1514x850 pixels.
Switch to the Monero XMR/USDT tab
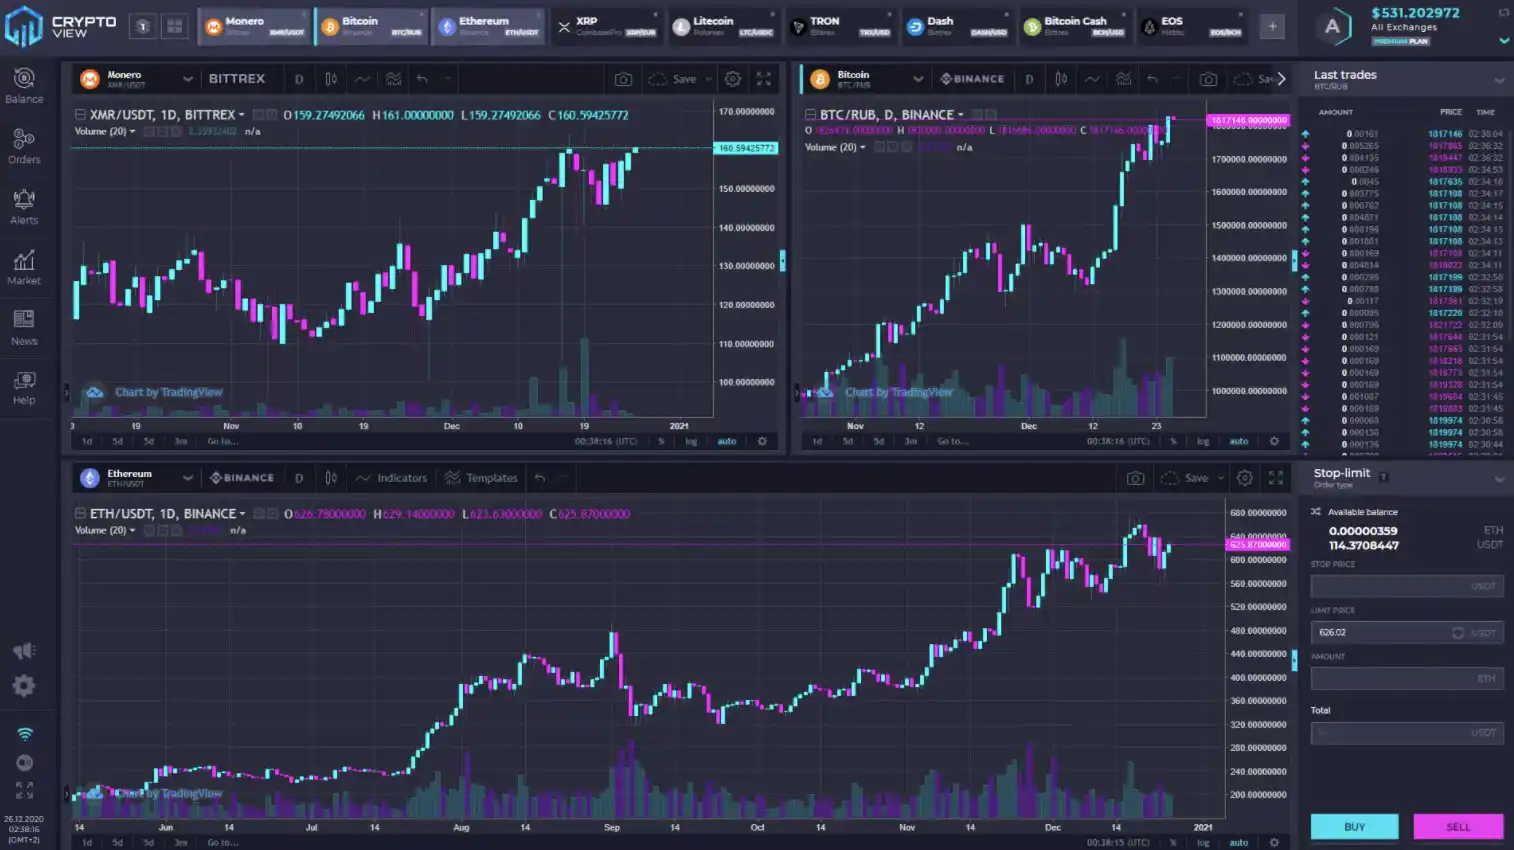[256, 26]
